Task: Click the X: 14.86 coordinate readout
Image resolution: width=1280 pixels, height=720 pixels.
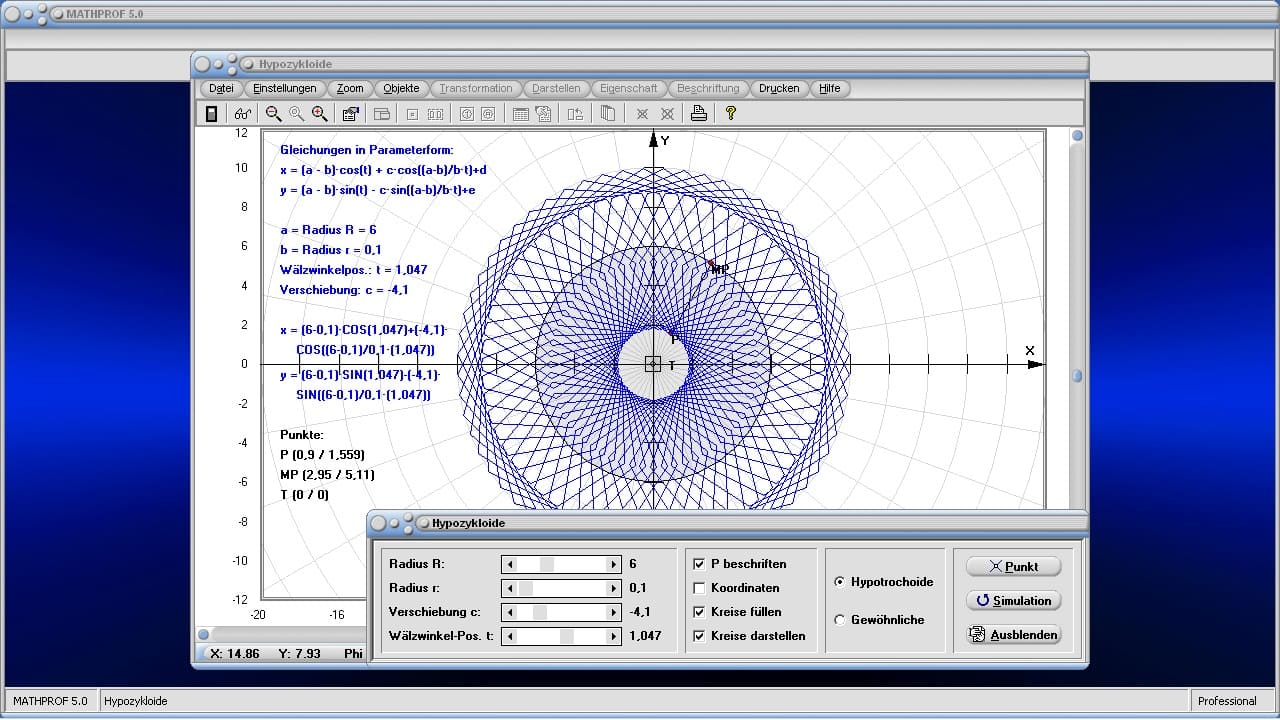Action: 235,653
